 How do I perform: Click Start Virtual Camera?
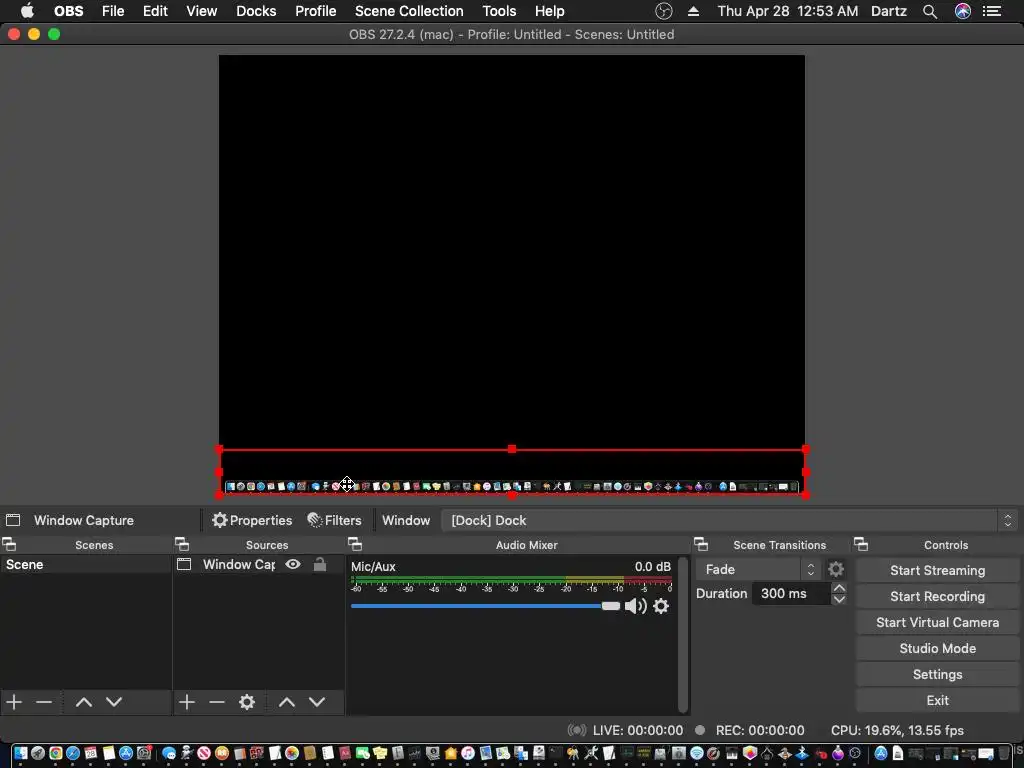pyautogui.click(x=937, y=622)
